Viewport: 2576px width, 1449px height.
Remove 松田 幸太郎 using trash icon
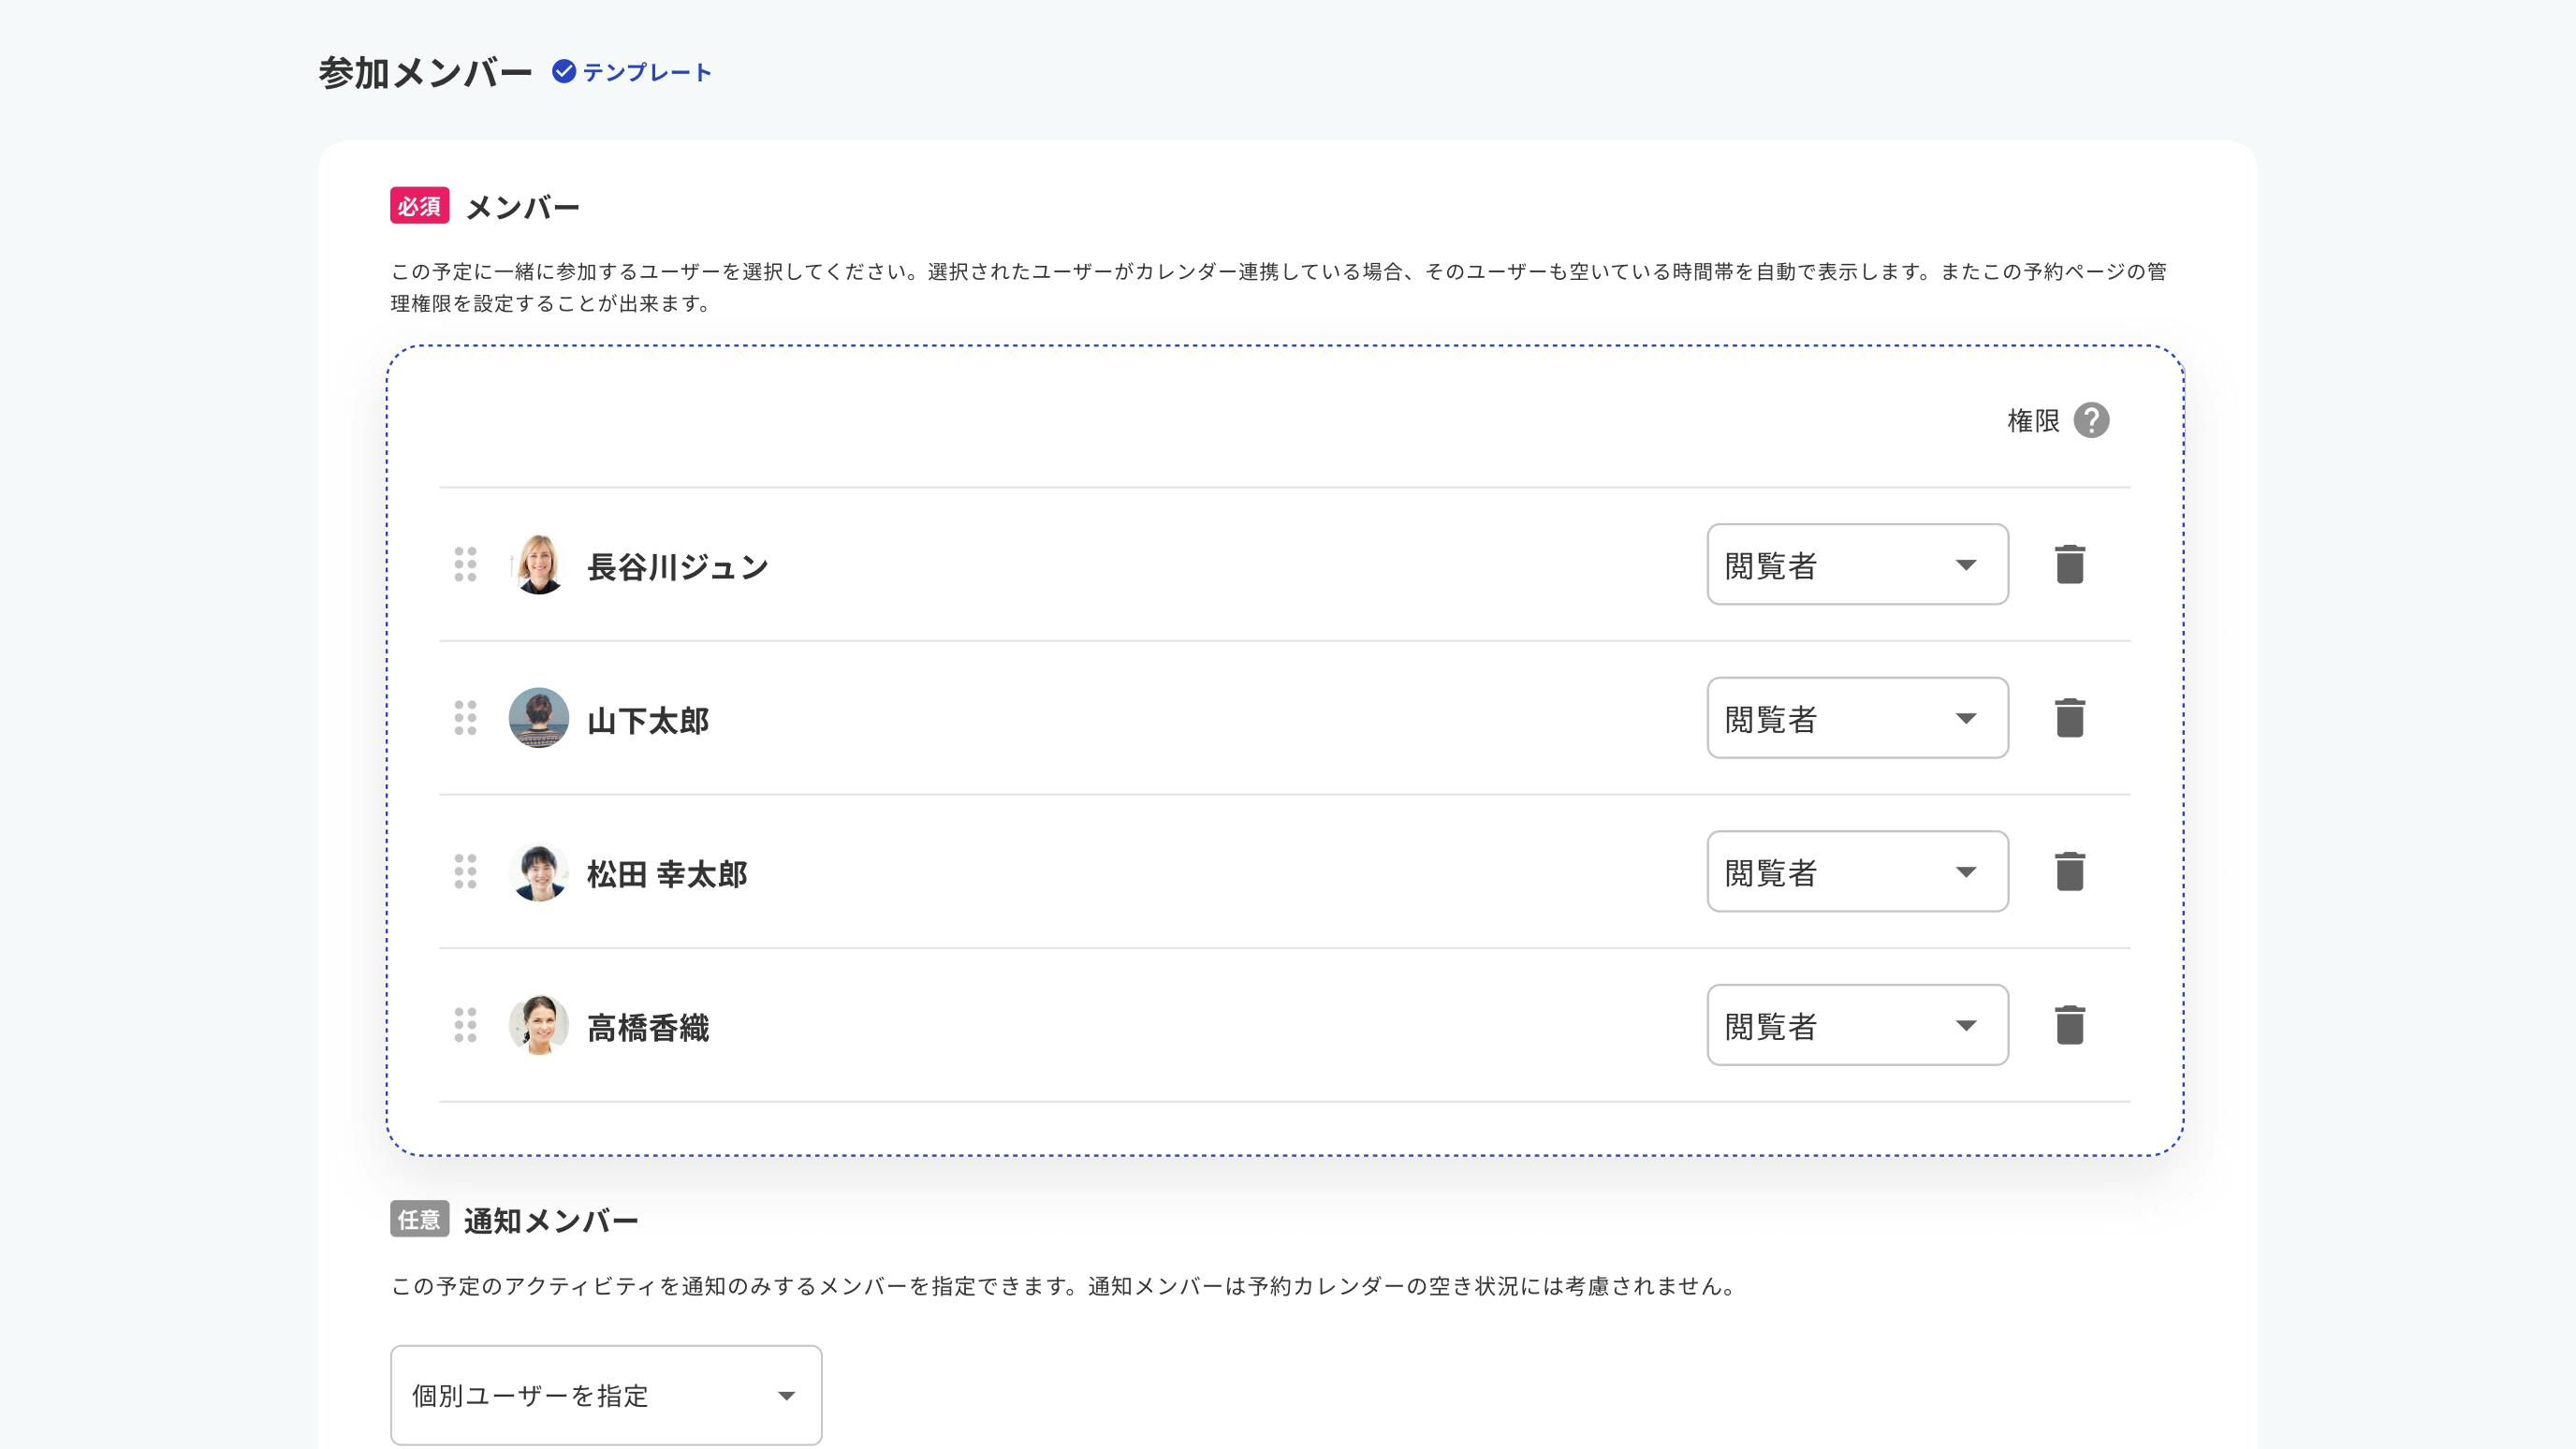2069,871
